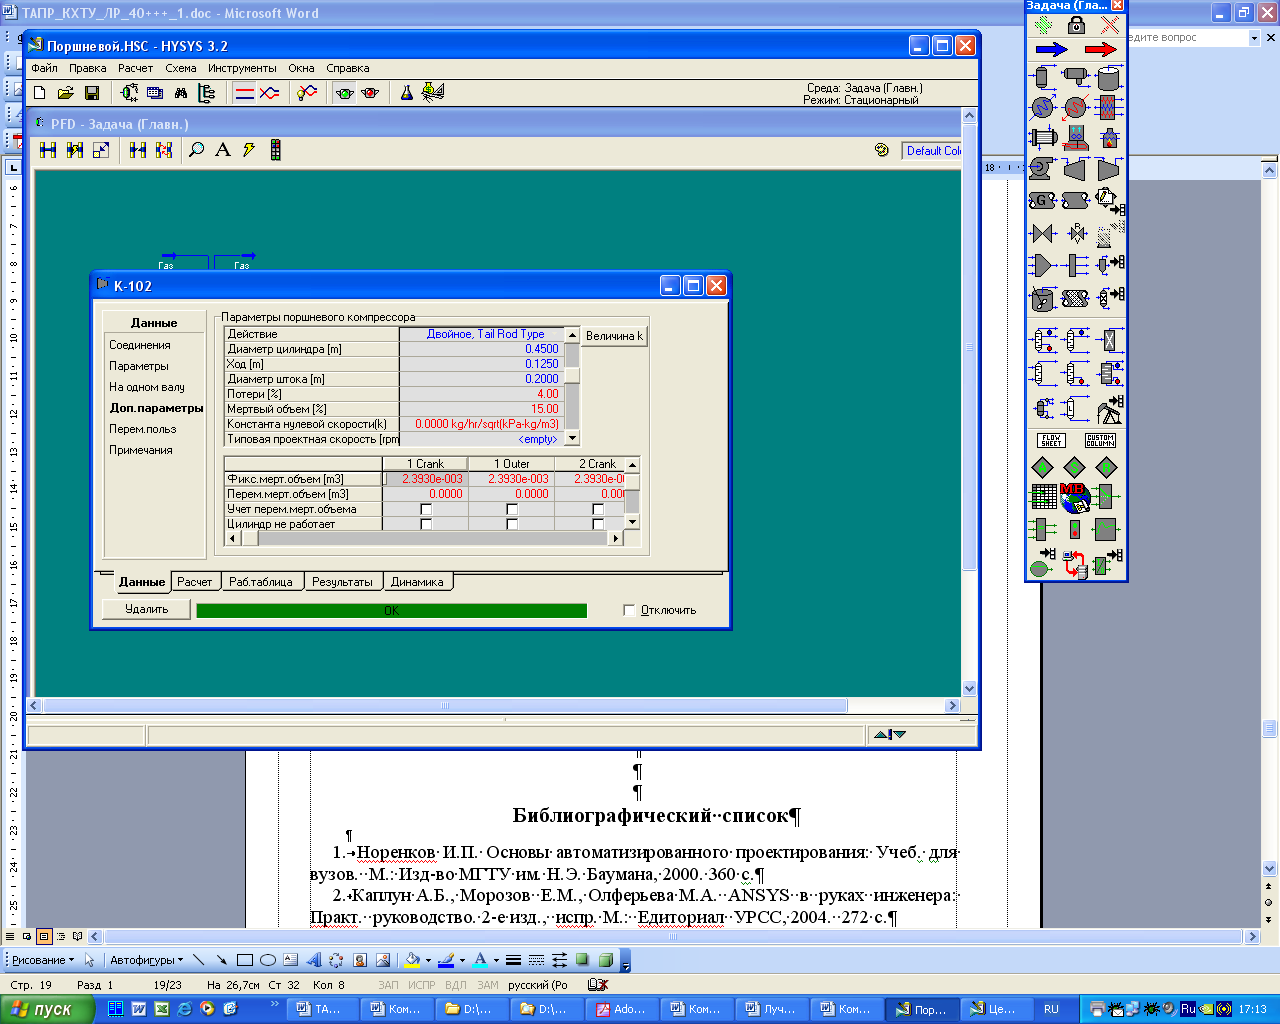Pick the Mixer icon from the palette
This screenshot has width=1280, height=1024.
(1043, 265)
